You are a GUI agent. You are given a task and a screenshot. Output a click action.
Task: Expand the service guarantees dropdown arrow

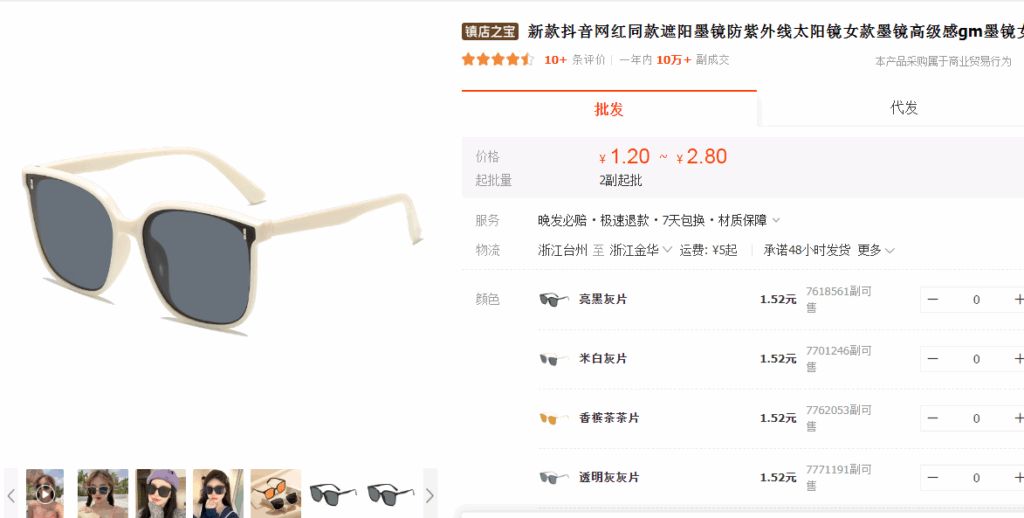[x=776, y=221]
